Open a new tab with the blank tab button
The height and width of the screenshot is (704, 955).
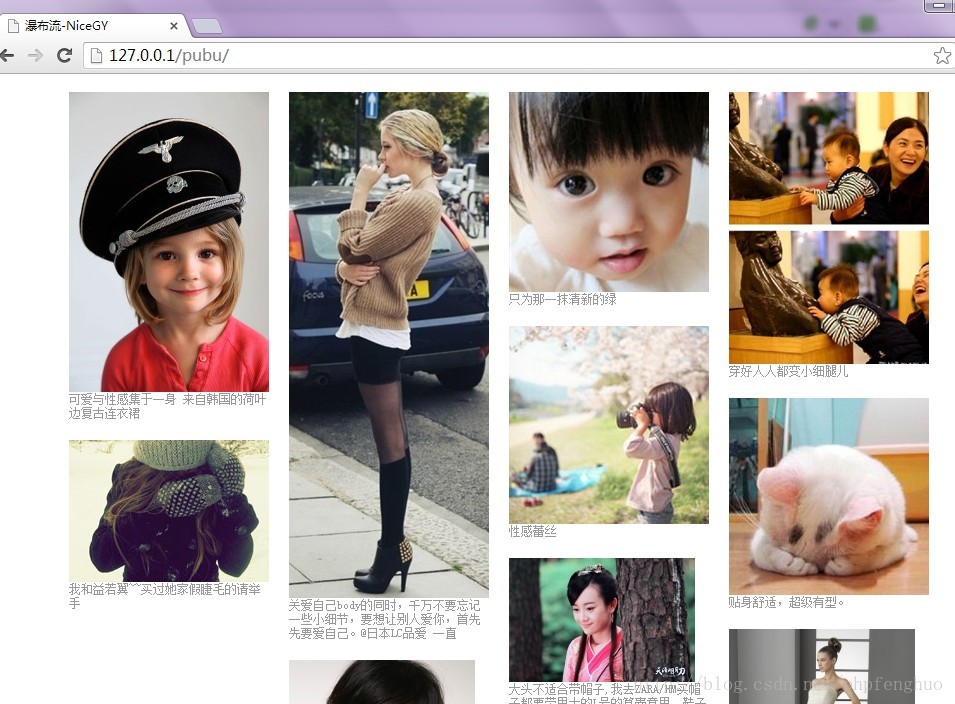point(206,26)
